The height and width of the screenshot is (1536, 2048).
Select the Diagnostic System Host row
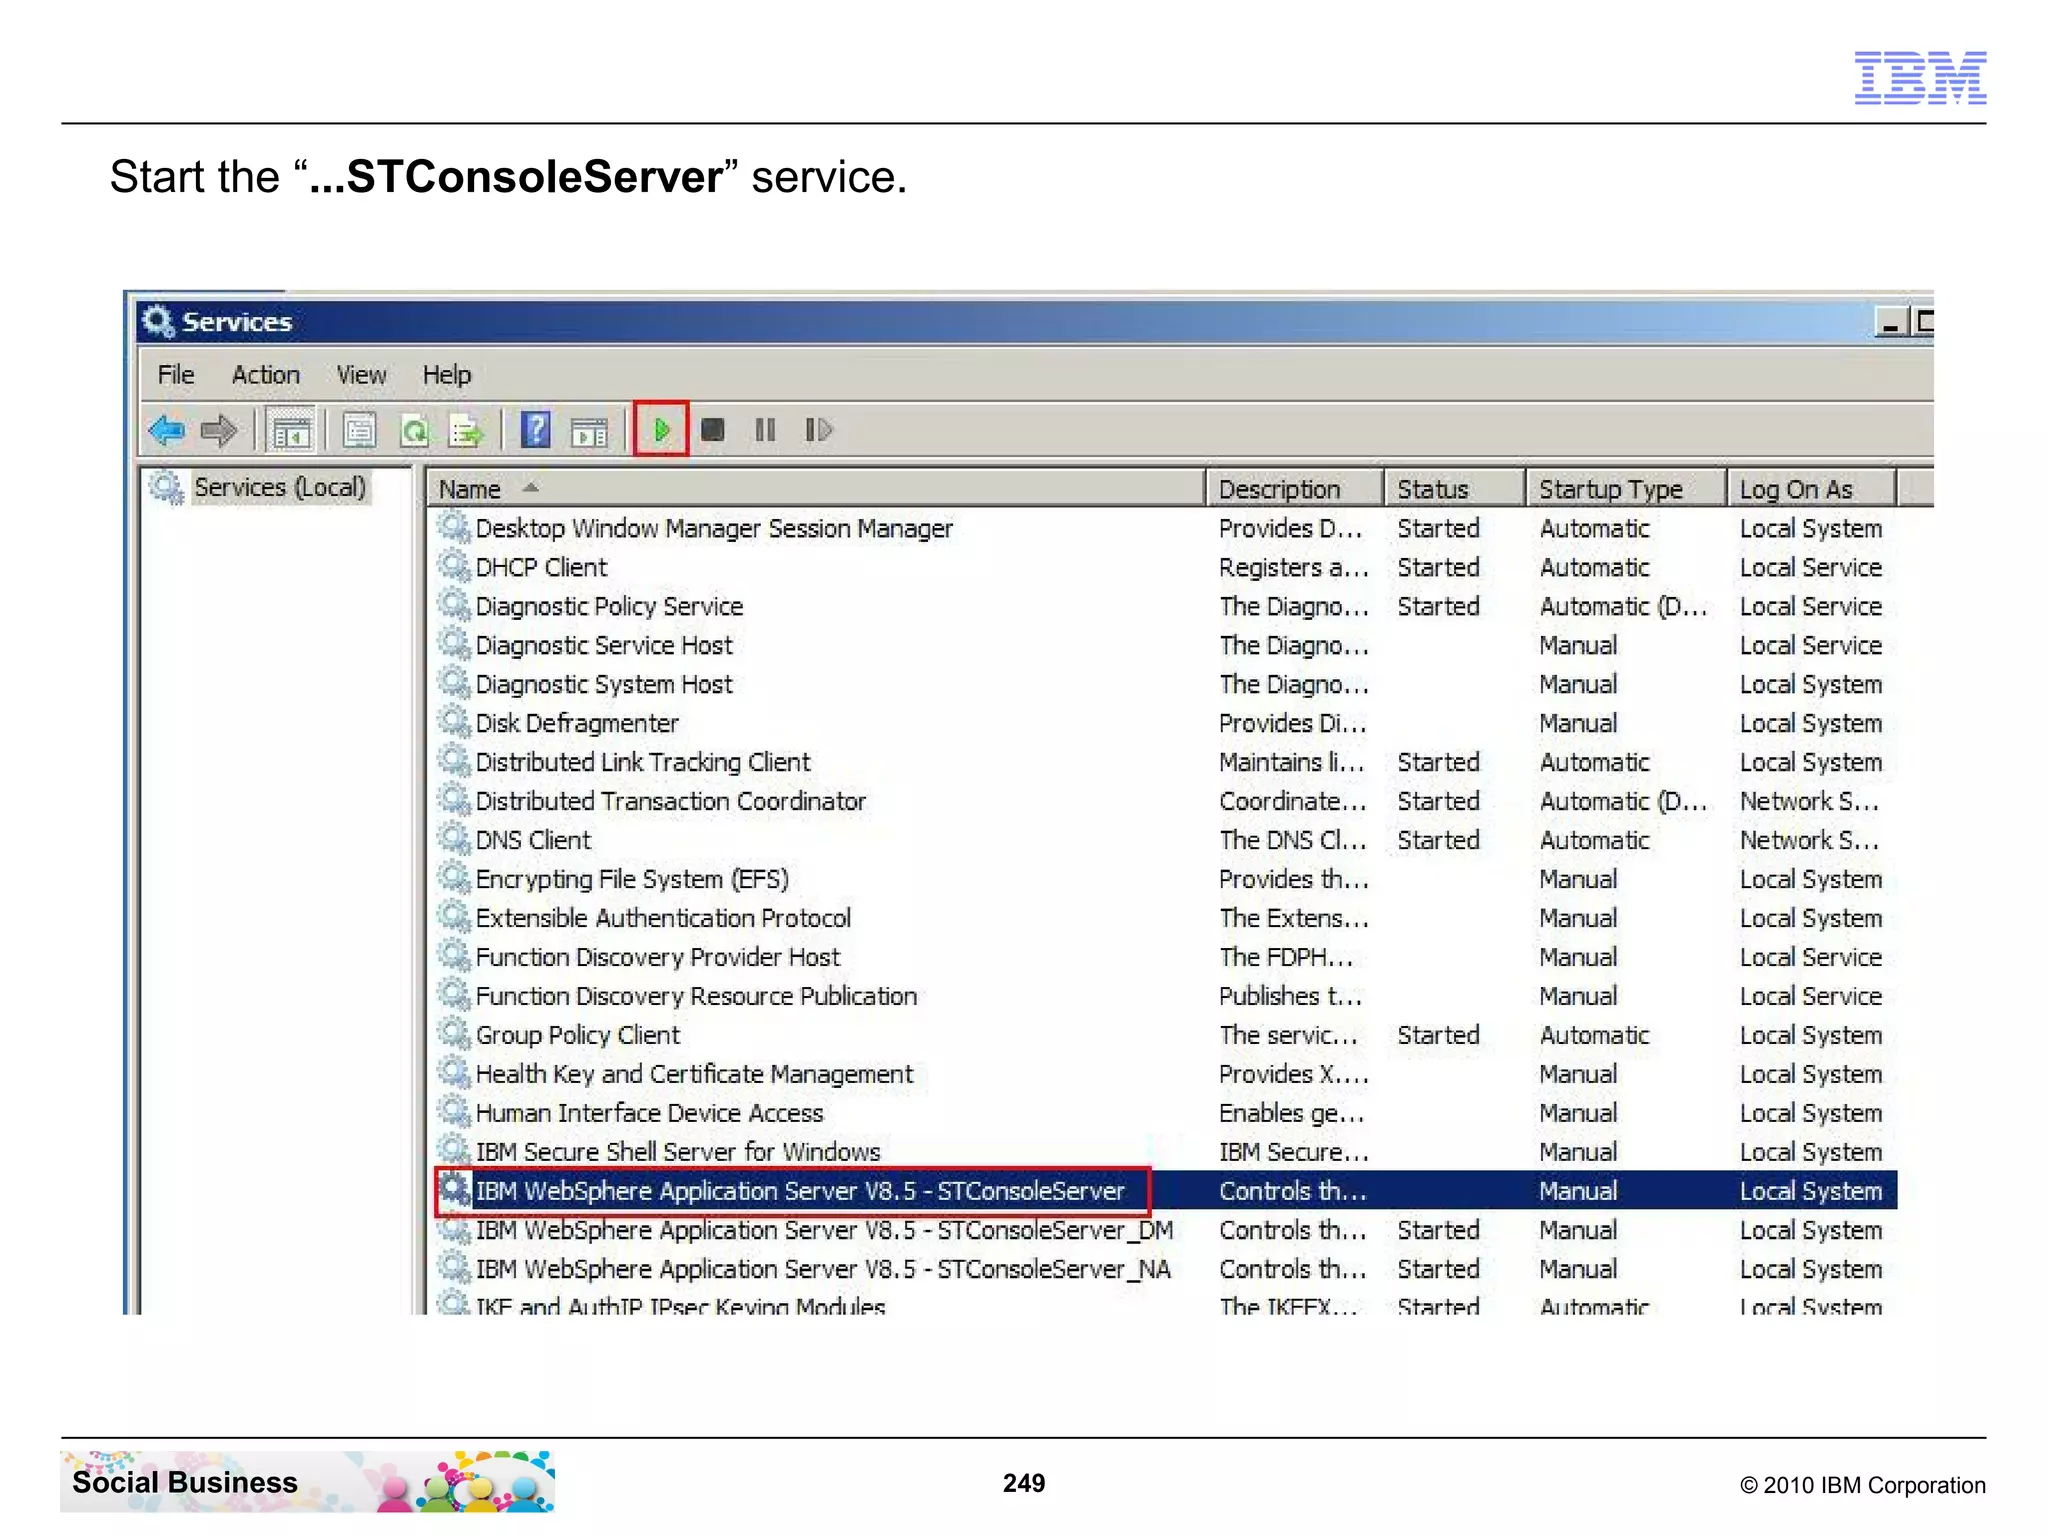click(1165, 684)
